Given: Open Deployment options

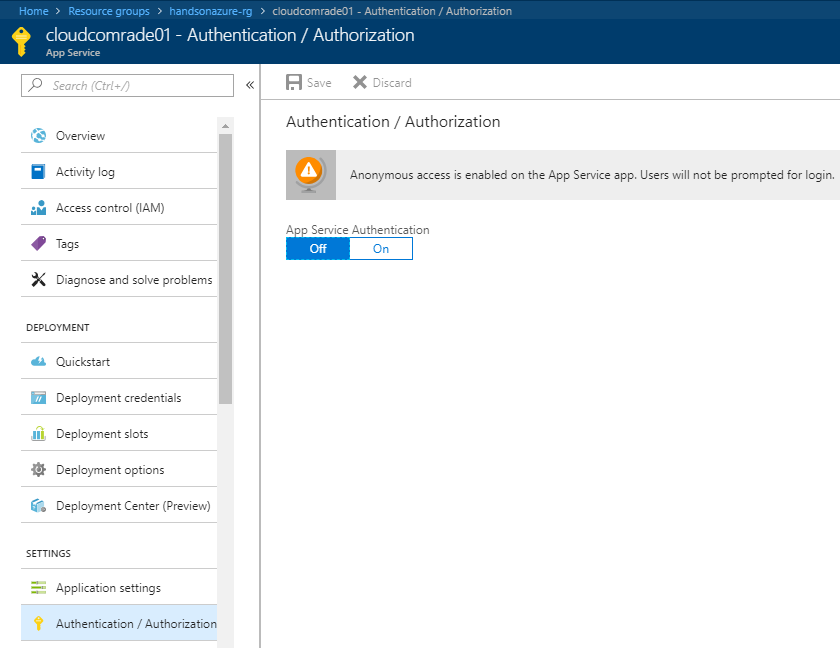Looking at the screenshot, I should (119, 469).
